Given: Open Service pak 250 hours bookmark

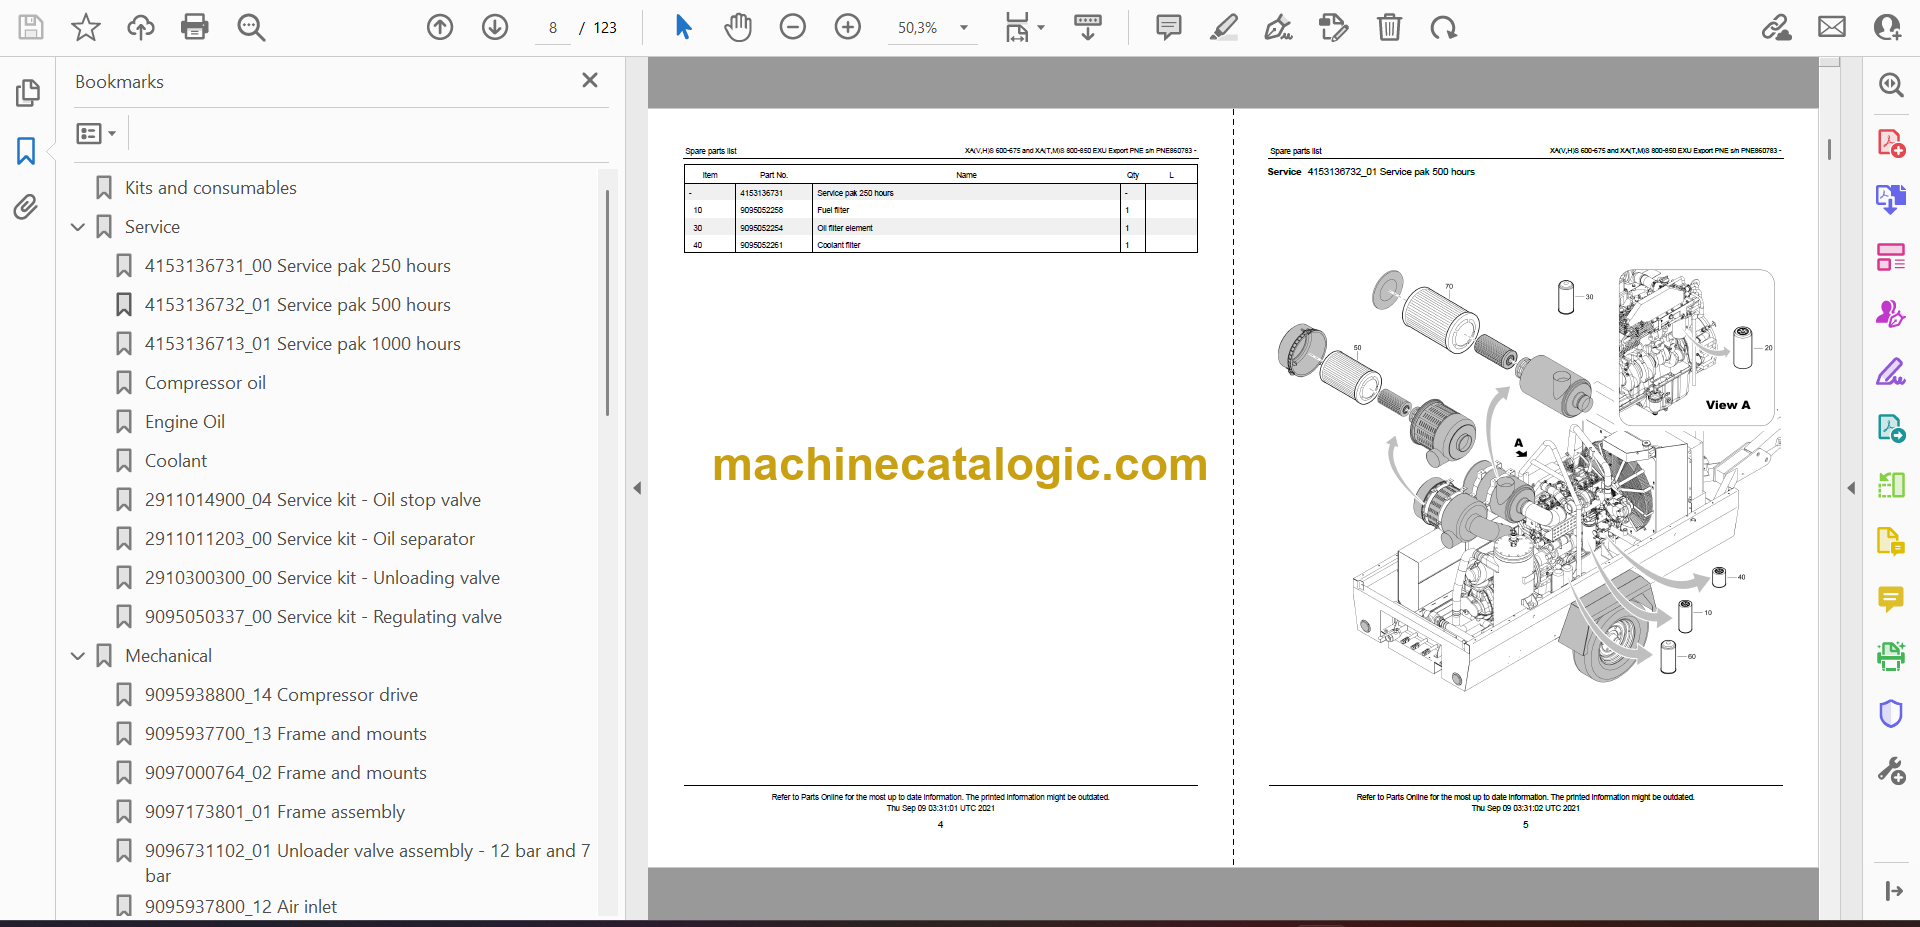Looking at the screenshot, I should 297,266.
